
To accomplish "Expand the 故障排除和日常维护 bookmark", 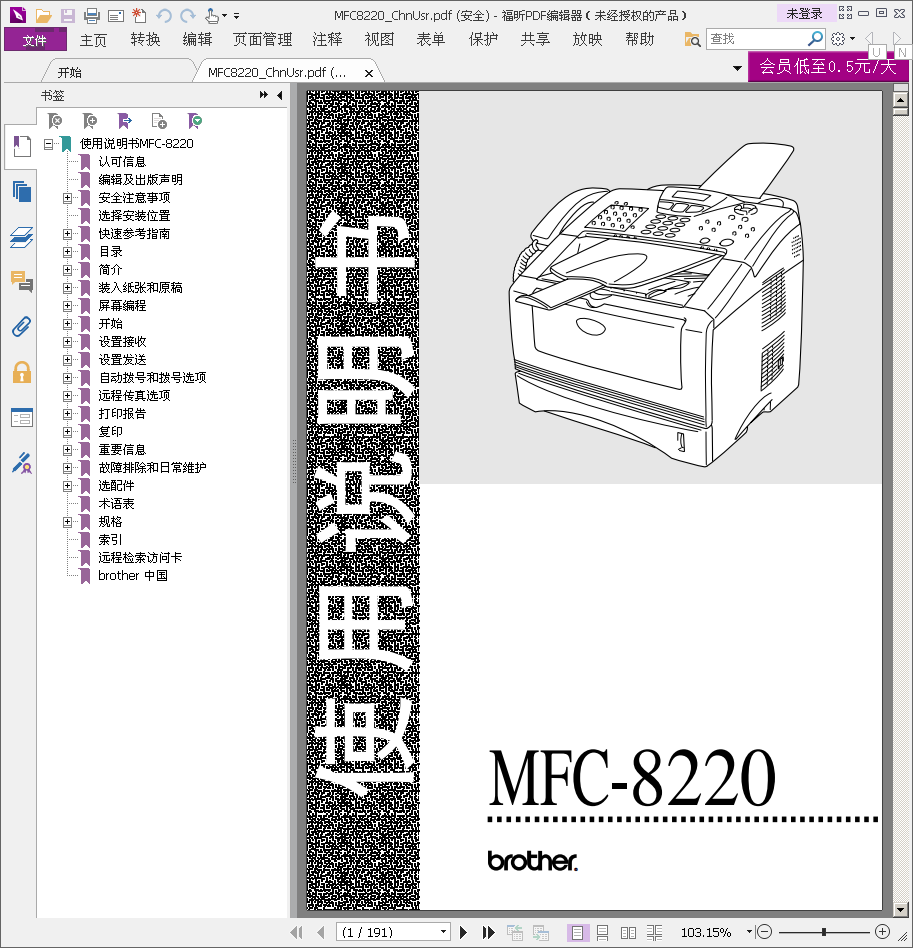I will click(68, 468).
